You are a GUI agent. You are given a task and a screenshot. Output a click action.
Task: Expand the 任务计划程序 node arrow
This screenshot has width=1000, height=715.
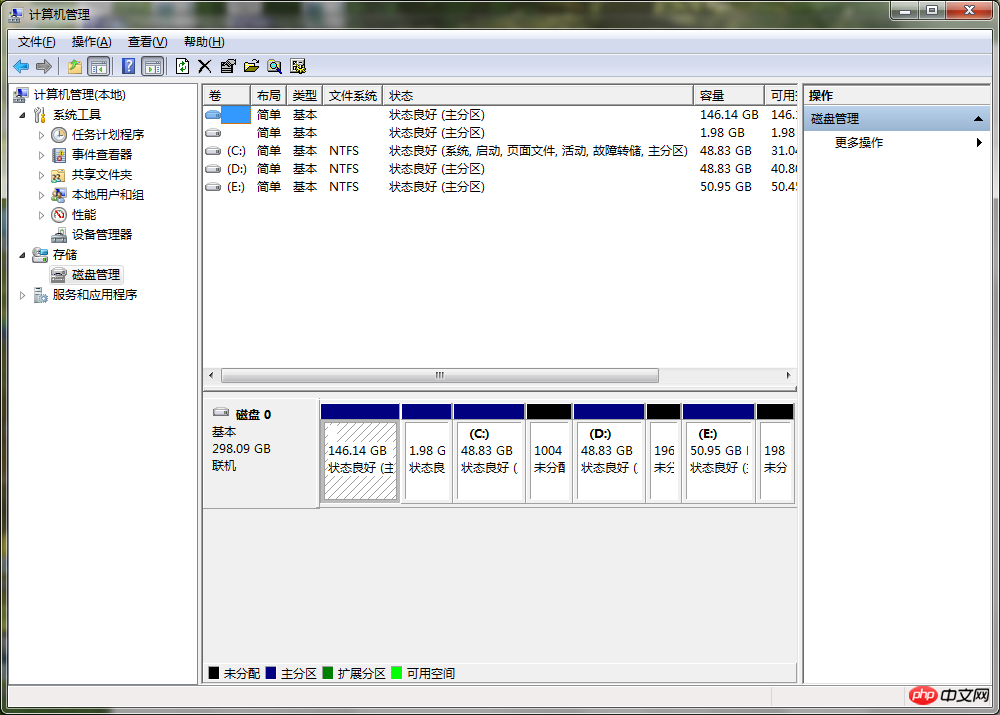(x=41, y=135)
